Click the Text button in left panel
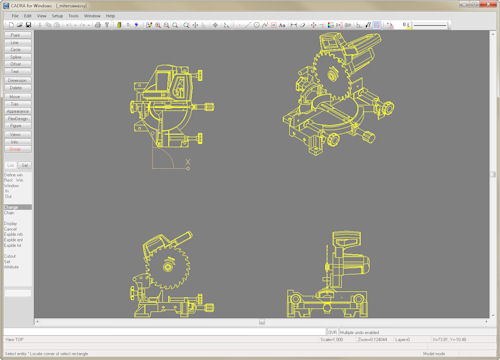Screen dimensions: 500x360 click(x=18, y=71)
